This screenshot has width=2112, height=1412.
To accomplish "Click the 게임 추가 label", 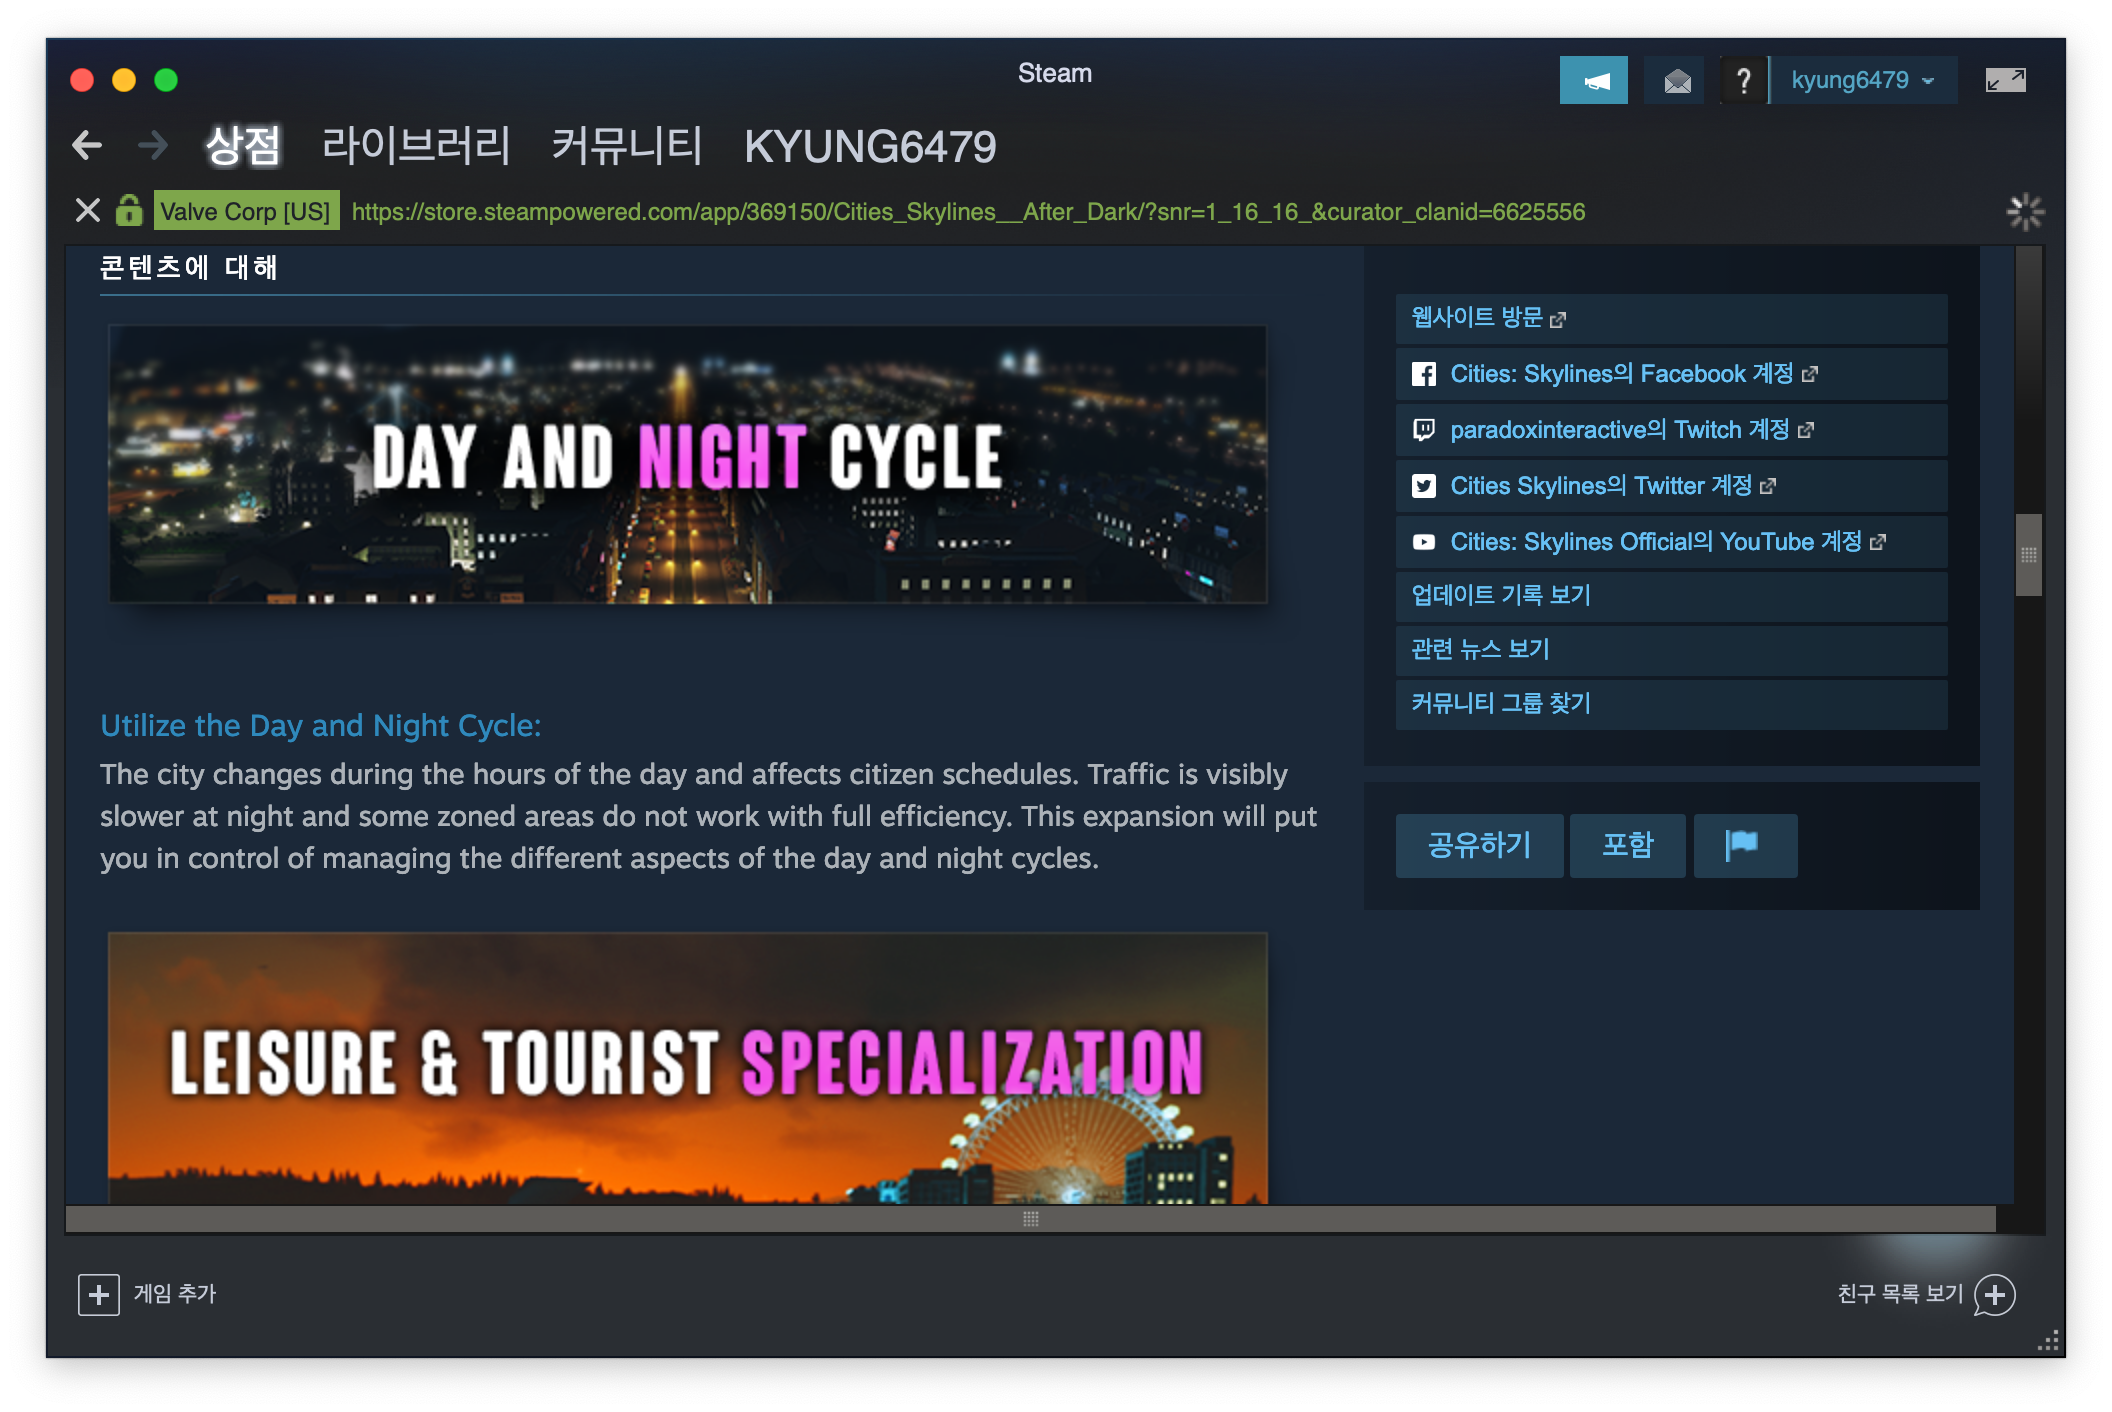I will tap(175, 1294).
